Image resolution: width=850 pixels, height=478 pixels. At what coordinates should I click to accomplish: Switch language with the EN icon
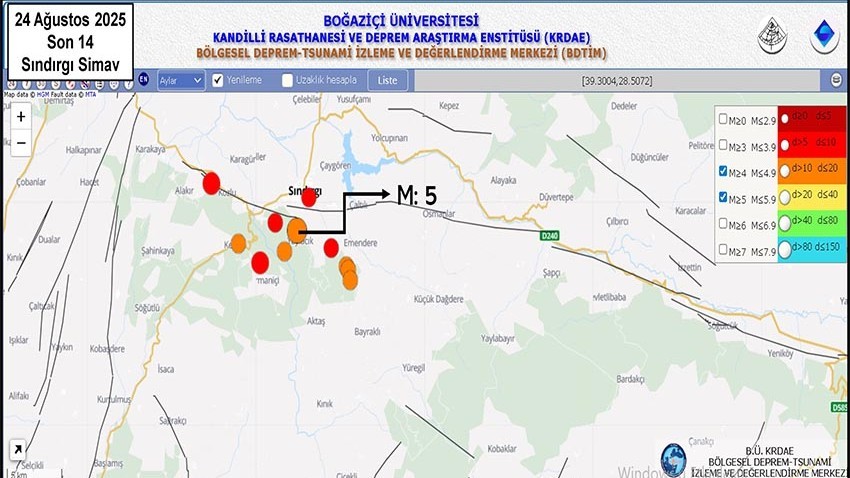click(143, 80)
